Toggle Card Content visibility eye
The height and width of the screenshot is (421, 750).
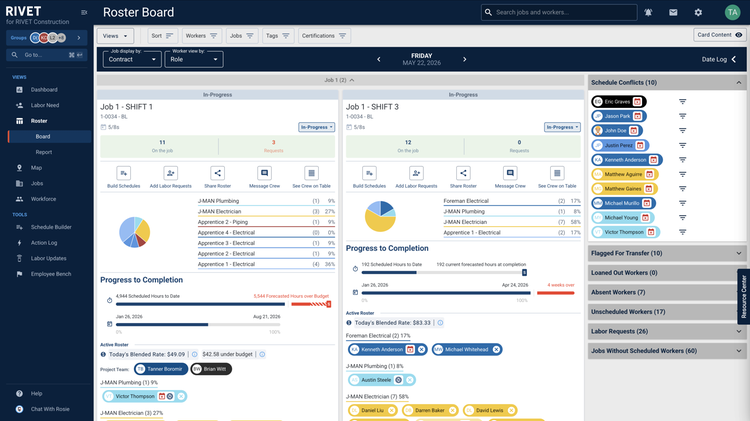[739, 35]
